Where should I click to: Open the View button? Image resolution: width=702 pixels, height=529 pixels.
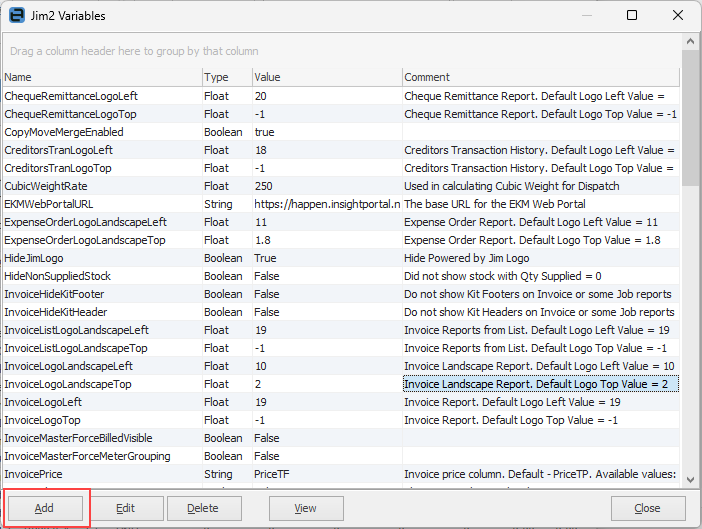[x=306, y=508]
